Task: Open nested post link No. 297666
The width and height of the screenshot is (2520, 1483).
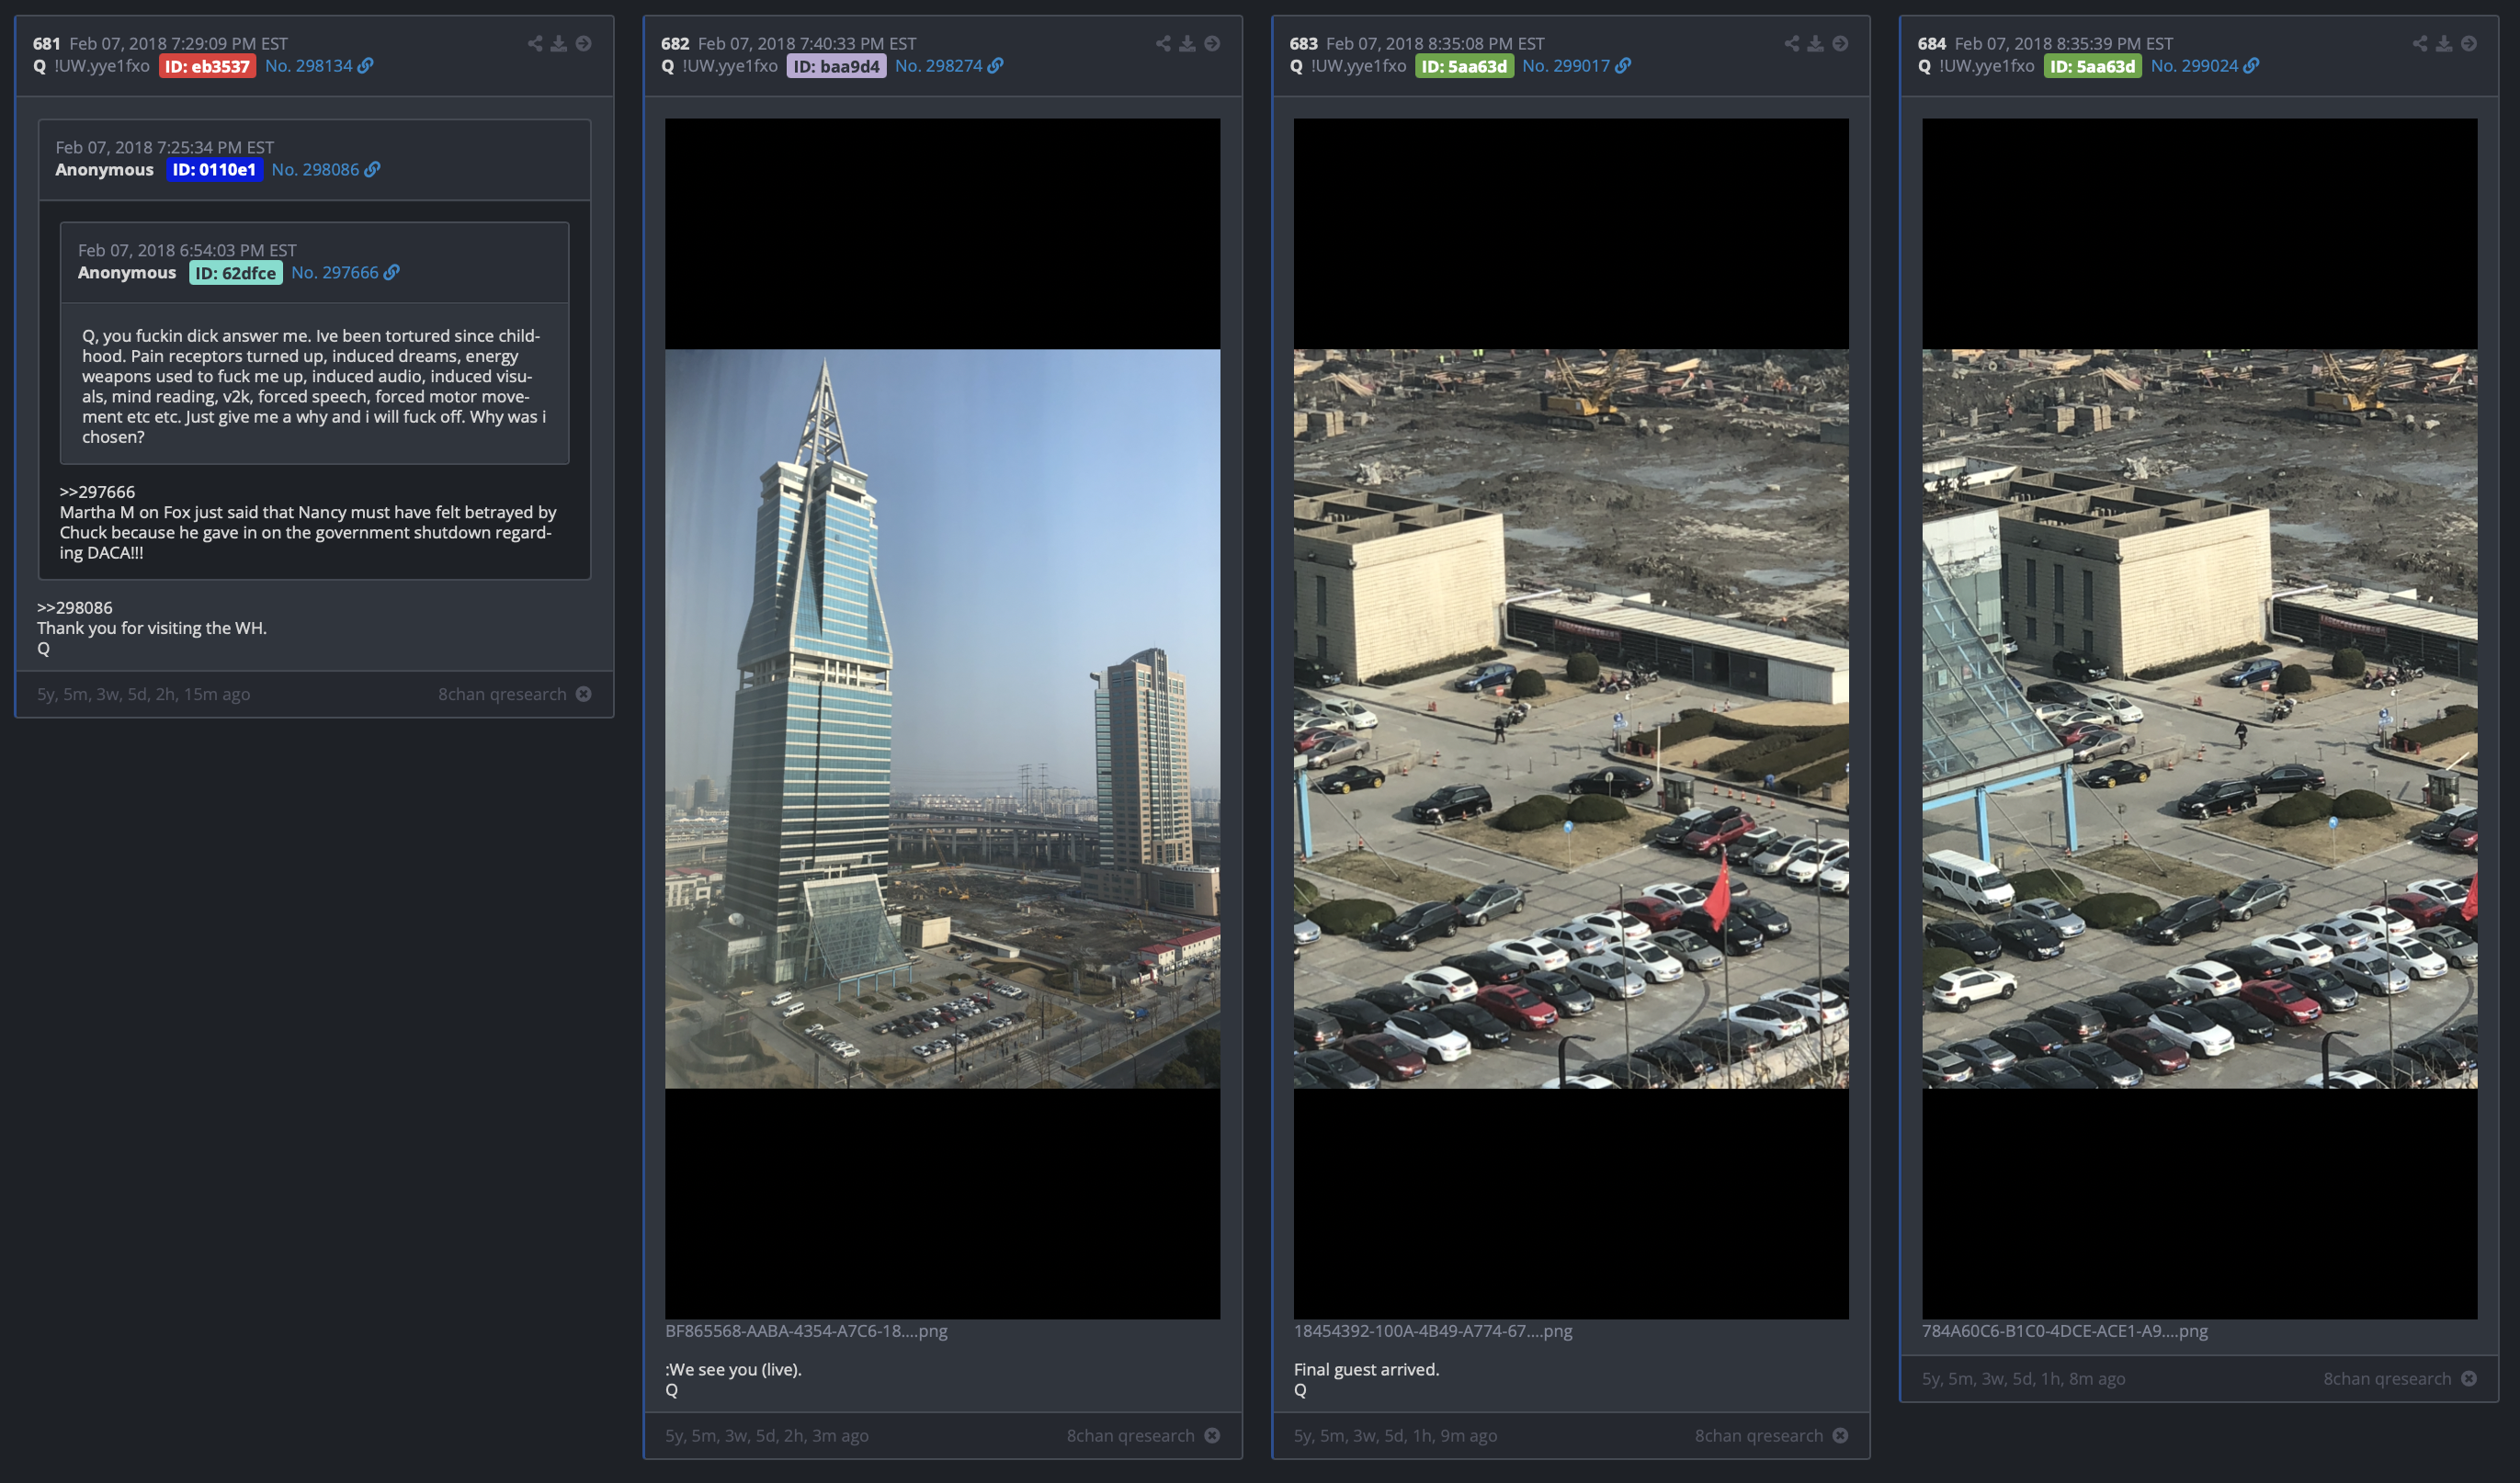Action: (x=335, y=273)
